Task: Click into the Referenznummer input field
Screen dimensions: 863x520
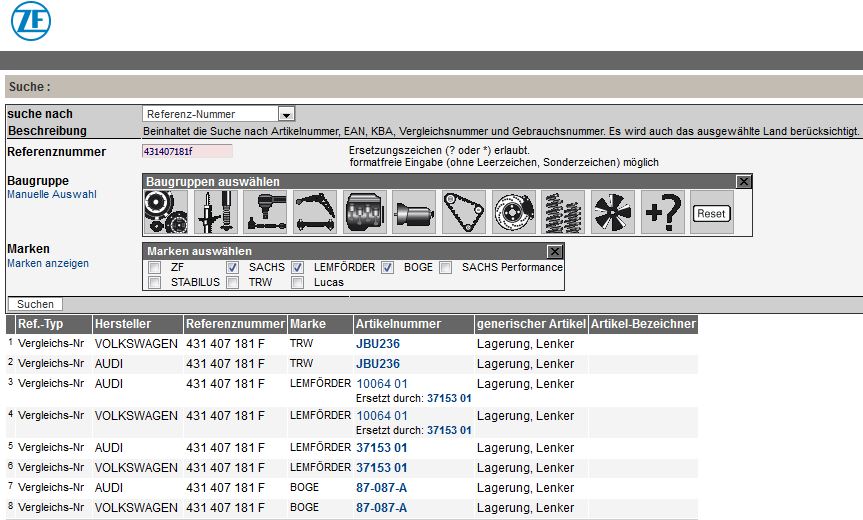Action: tap(187, 151)
